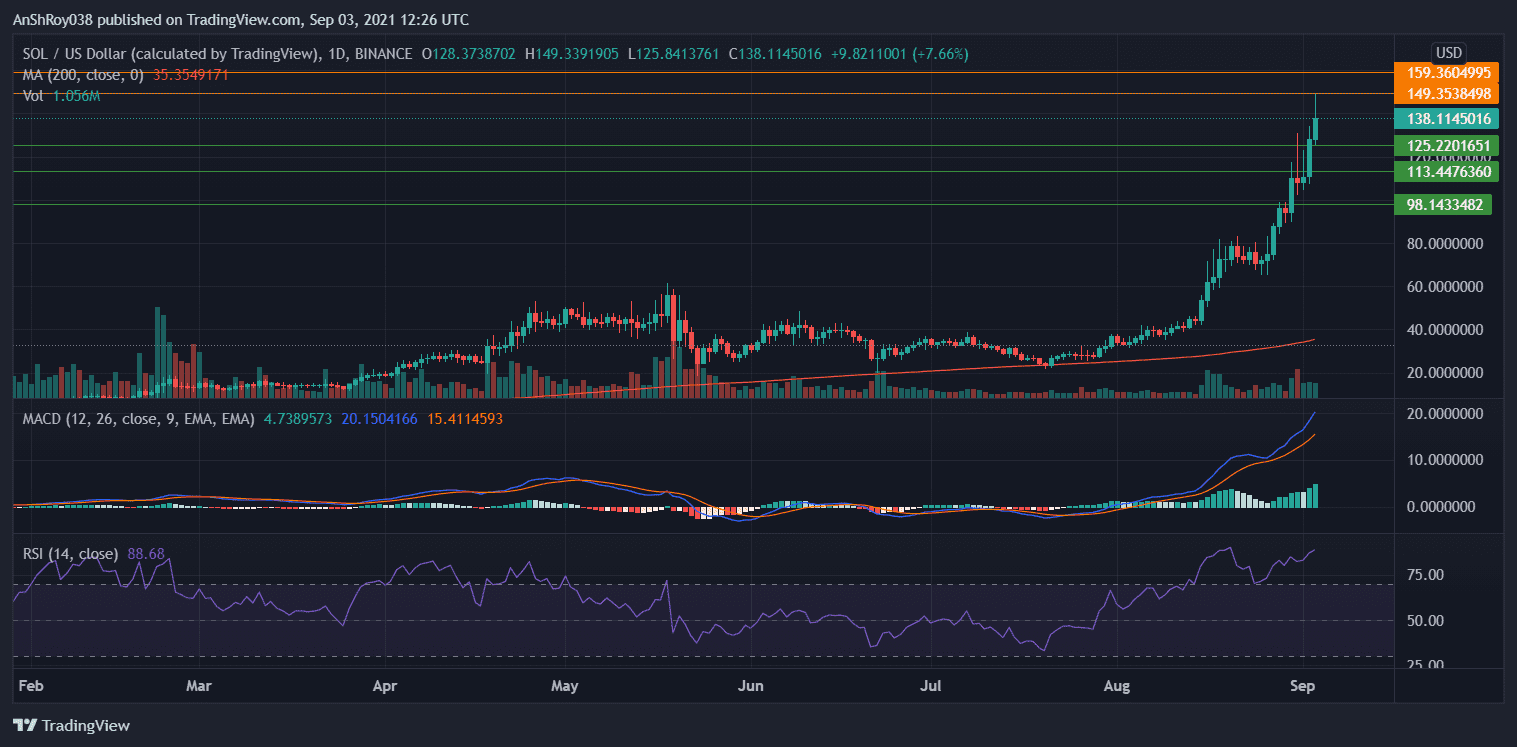Click the BINANCE exchange text in legend

click(x=384, y=54)
